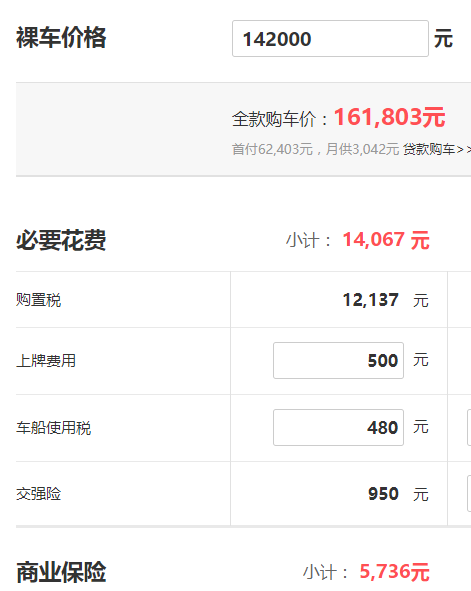
Task: Click the 裸车价格 heading label
Action: coord(61,38)
